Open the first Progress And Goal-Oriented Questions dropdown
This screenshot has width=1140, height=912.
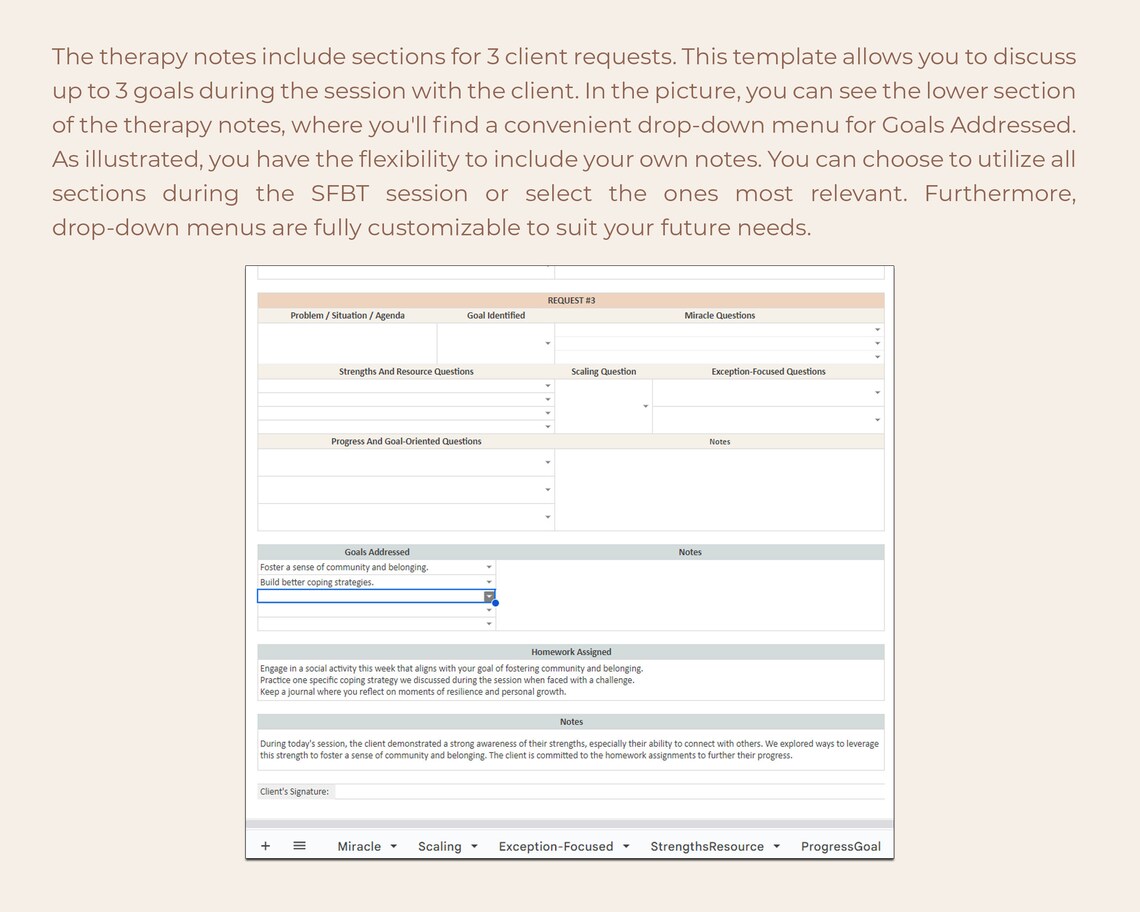click(x=548, y=461)
